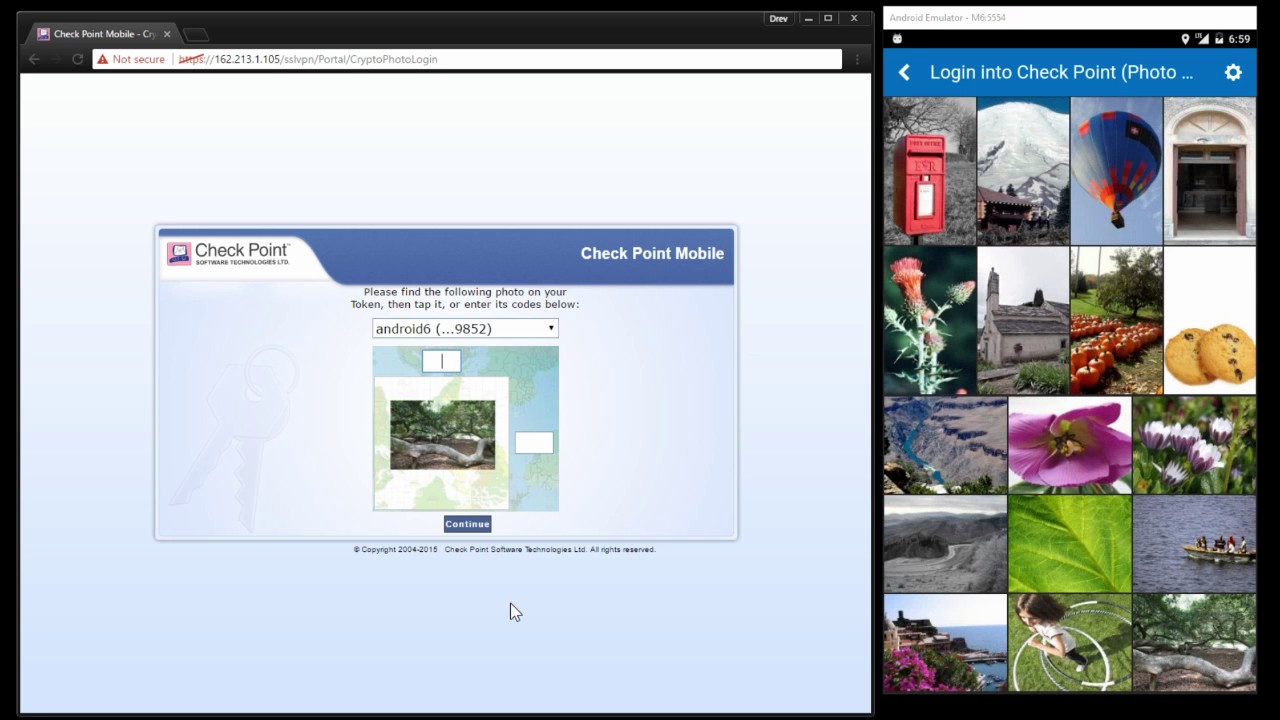
Task: Click the Check Point Mobile header text
Action: 652,253
